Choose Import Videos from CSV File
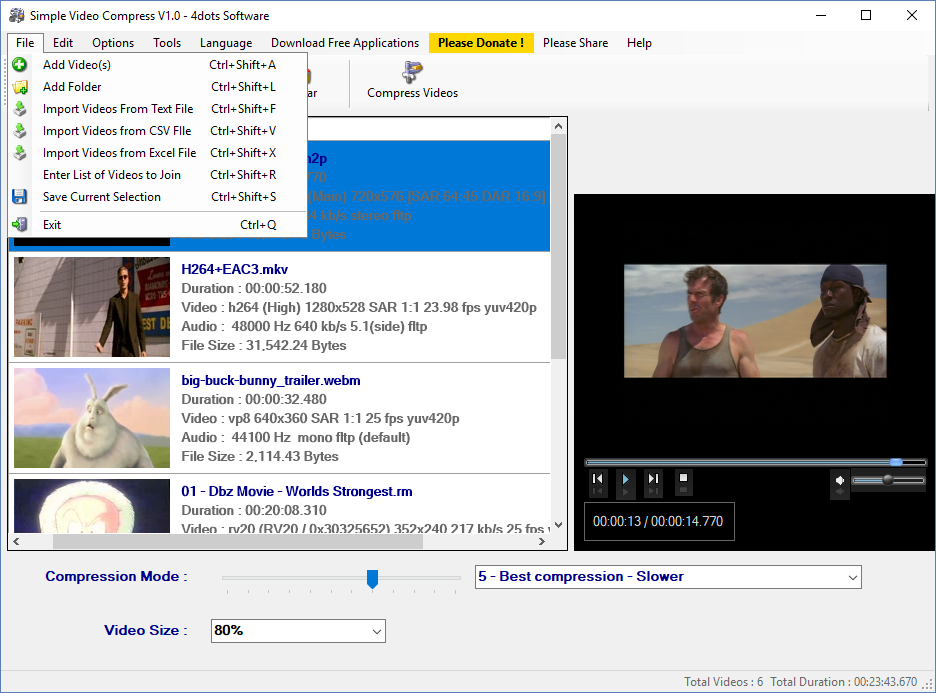 [117, 131]
